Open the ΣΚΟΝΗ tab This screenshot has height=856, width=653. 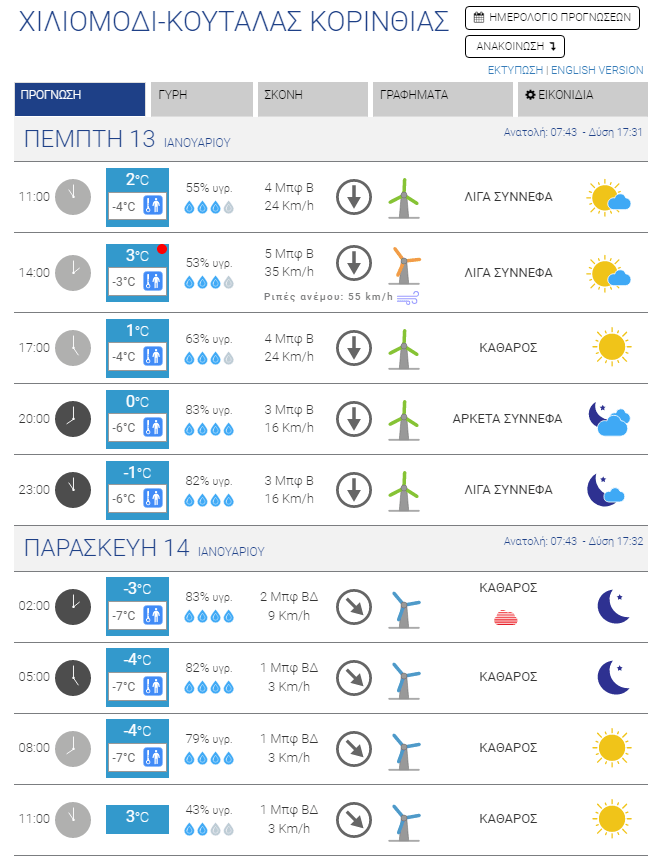[x=310, y=96]
